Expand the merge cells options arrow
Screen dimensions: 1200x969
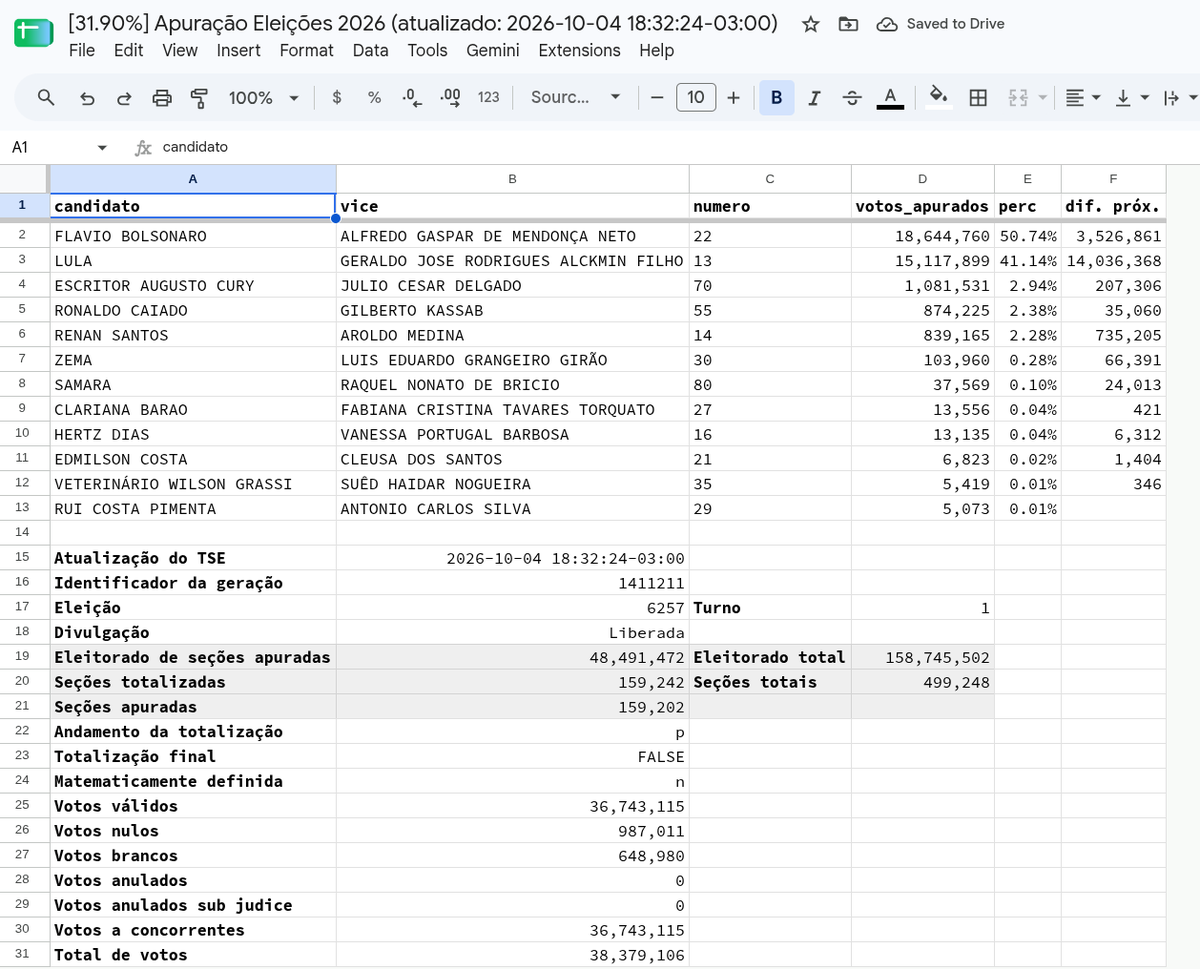1042,97
